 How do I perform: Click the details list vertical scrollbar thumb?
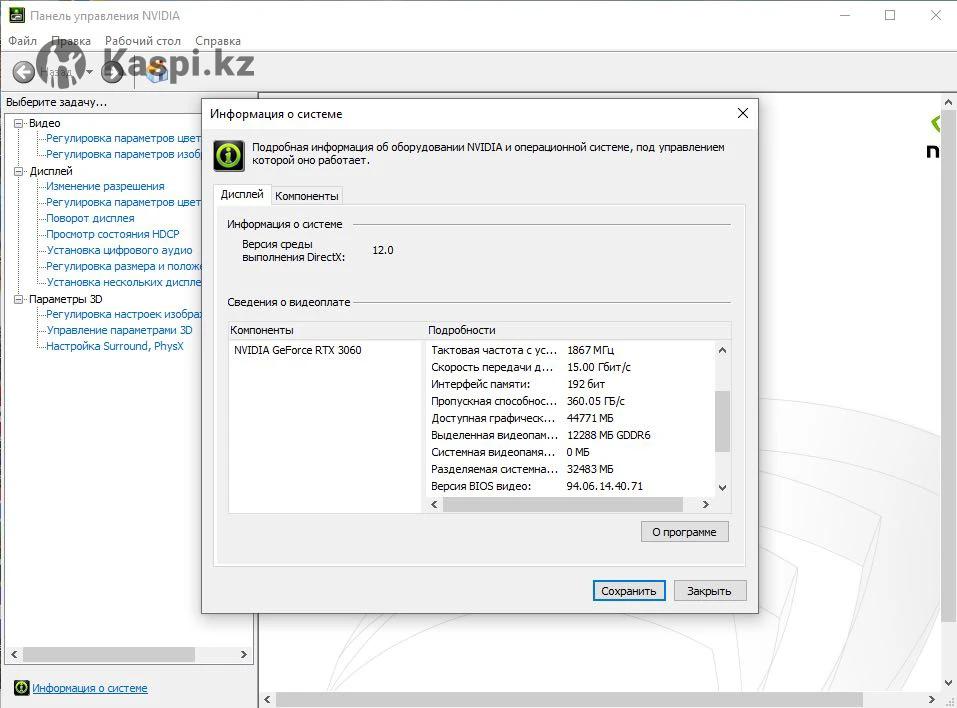(x=723, y=421)
